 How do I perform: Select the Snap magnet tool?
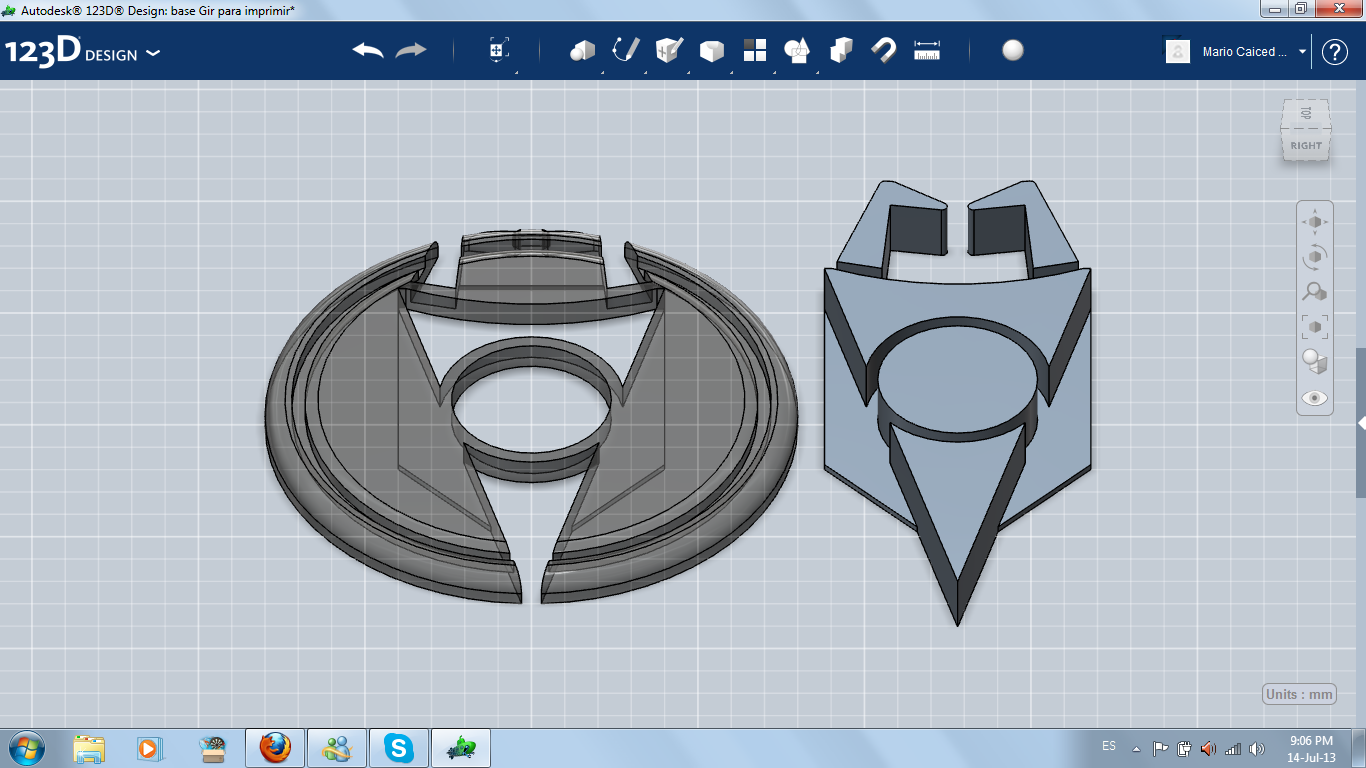[884, 51]
